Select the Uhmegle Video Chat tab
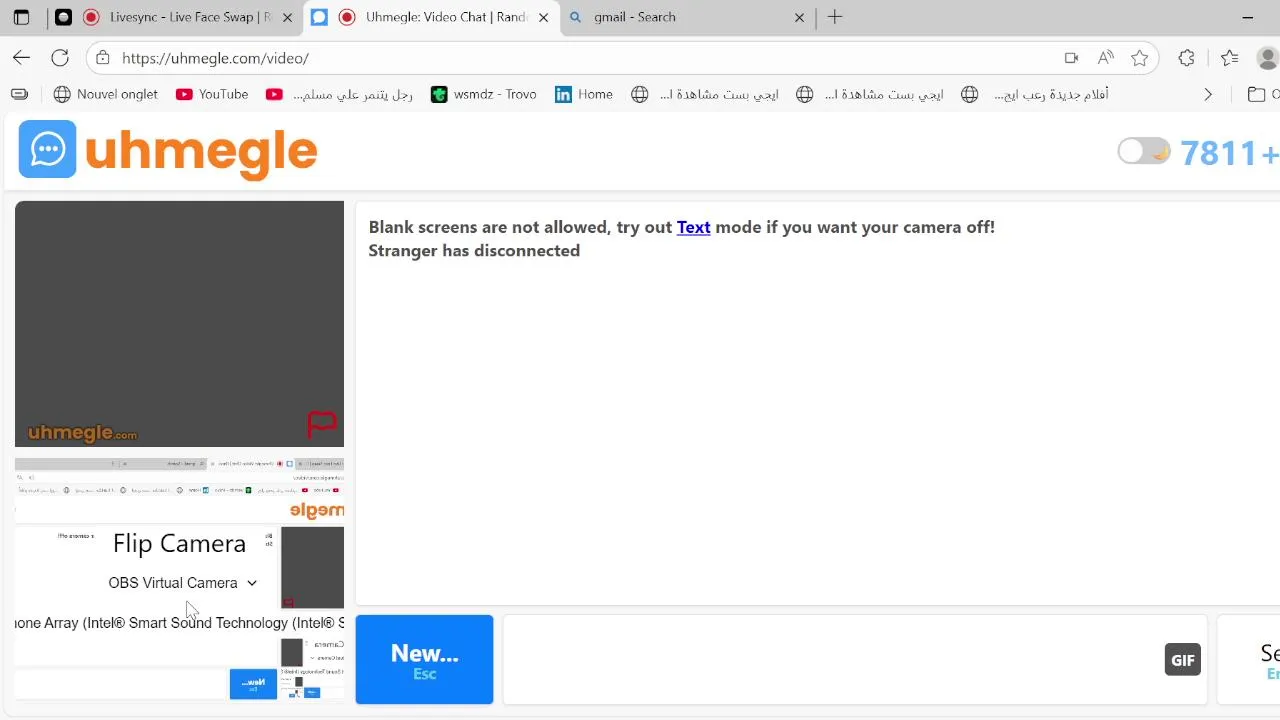1280x720 pixels. [433, 17]
